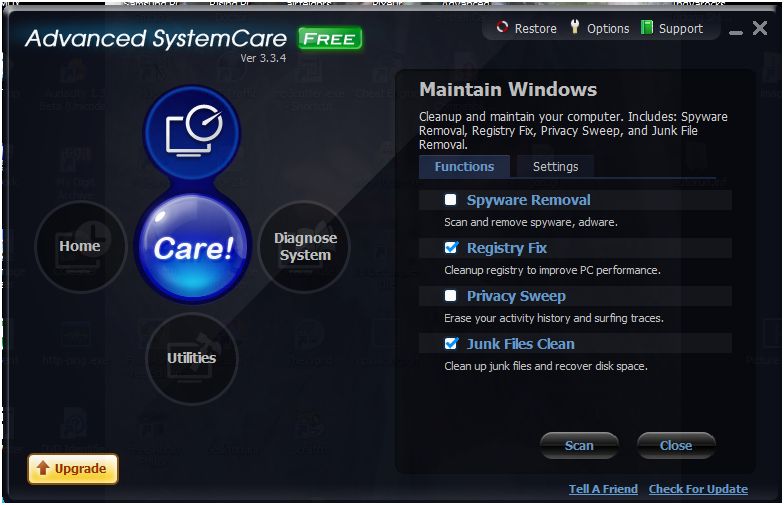Click the Options wrench icon

pyautogui.click(x=574, y=26)
